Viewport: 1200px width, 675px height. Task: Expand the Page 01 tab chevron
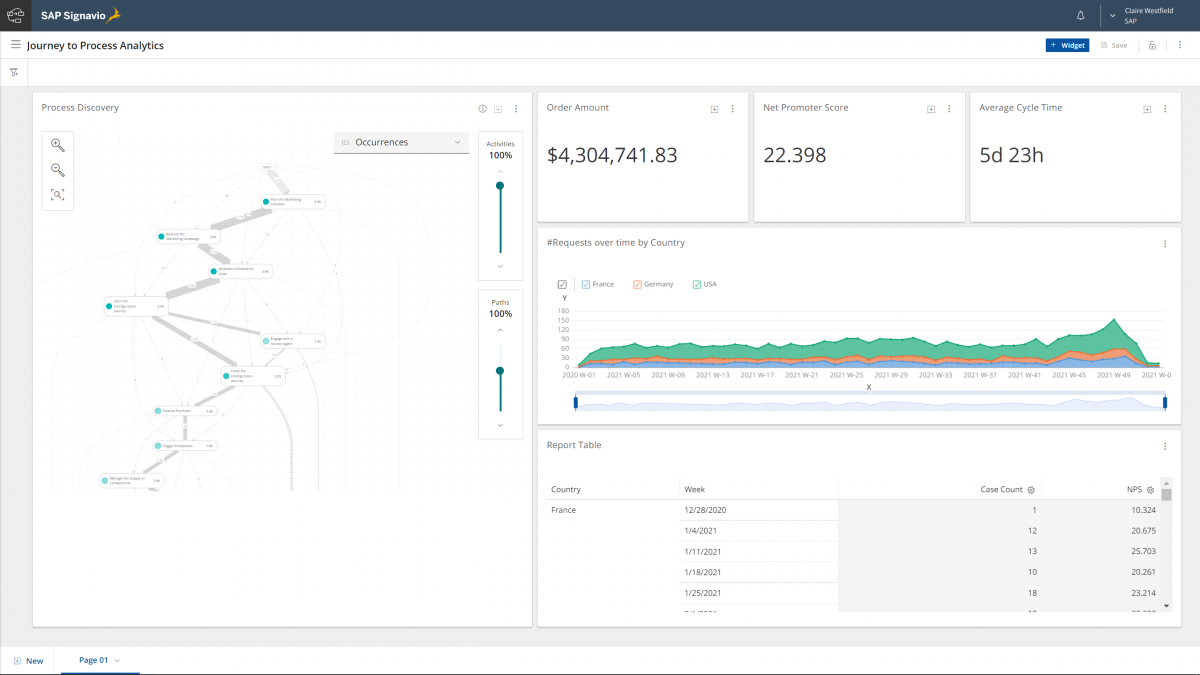click(x=117, y=660)
